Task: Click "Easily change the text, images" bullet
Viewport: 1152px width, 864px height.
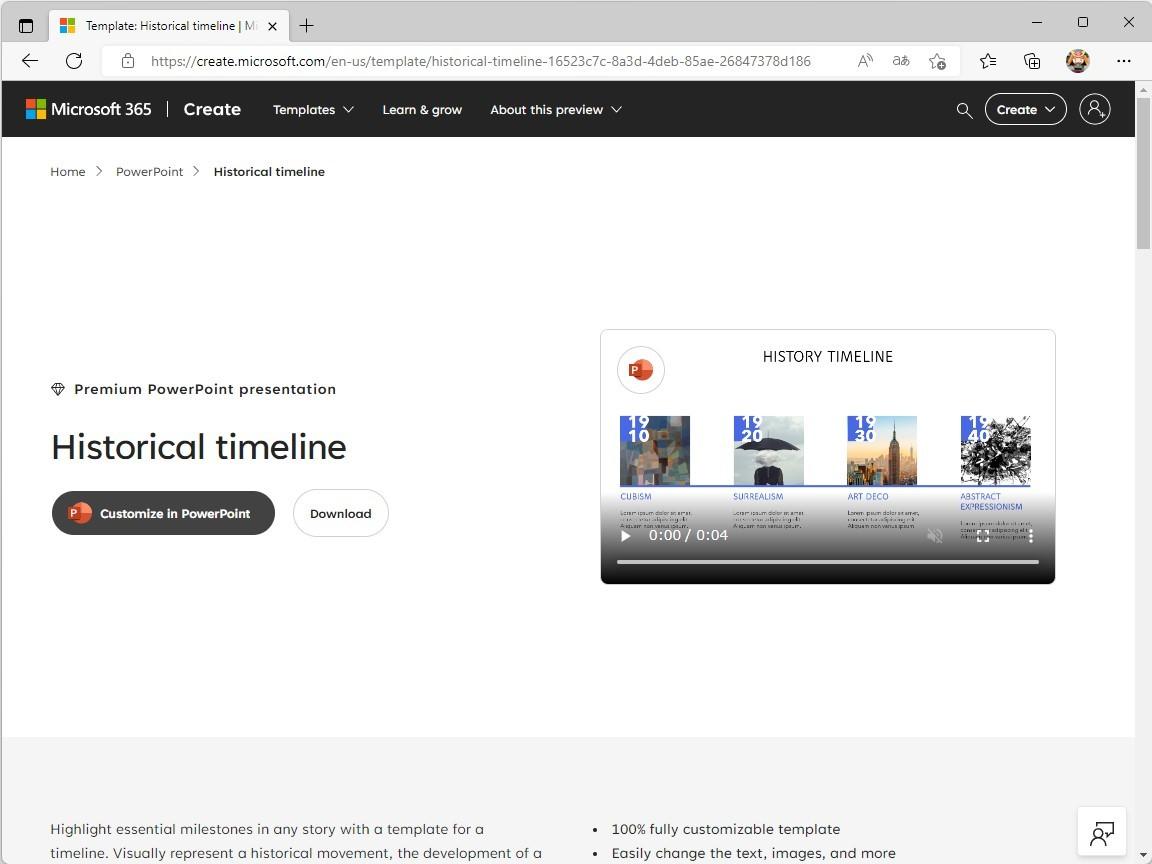Action: pyautogui.click(x=754, y=853)
